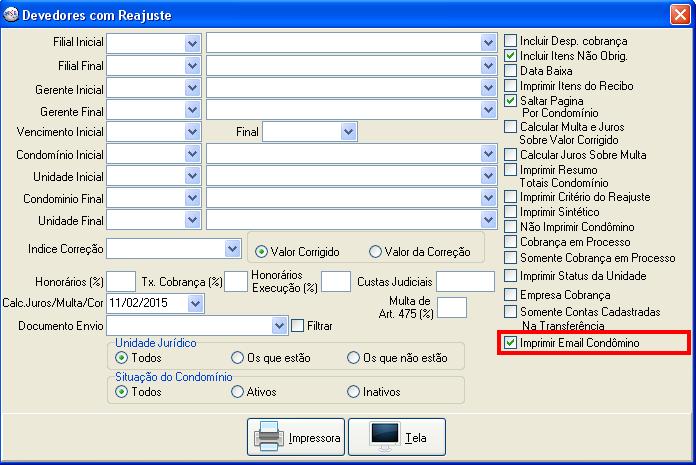Choose Os que estão in Unidade Jurídico
Screen dimensions: 696x465
[x=238, y=358]
